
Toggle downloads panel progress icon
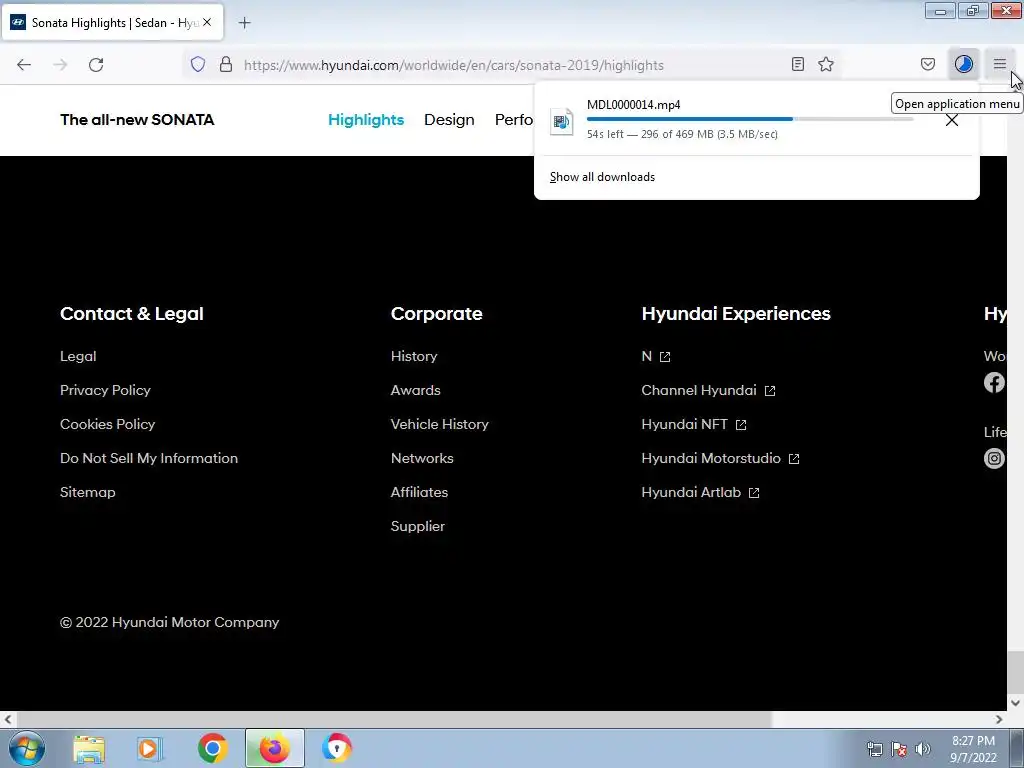point(964,64)
